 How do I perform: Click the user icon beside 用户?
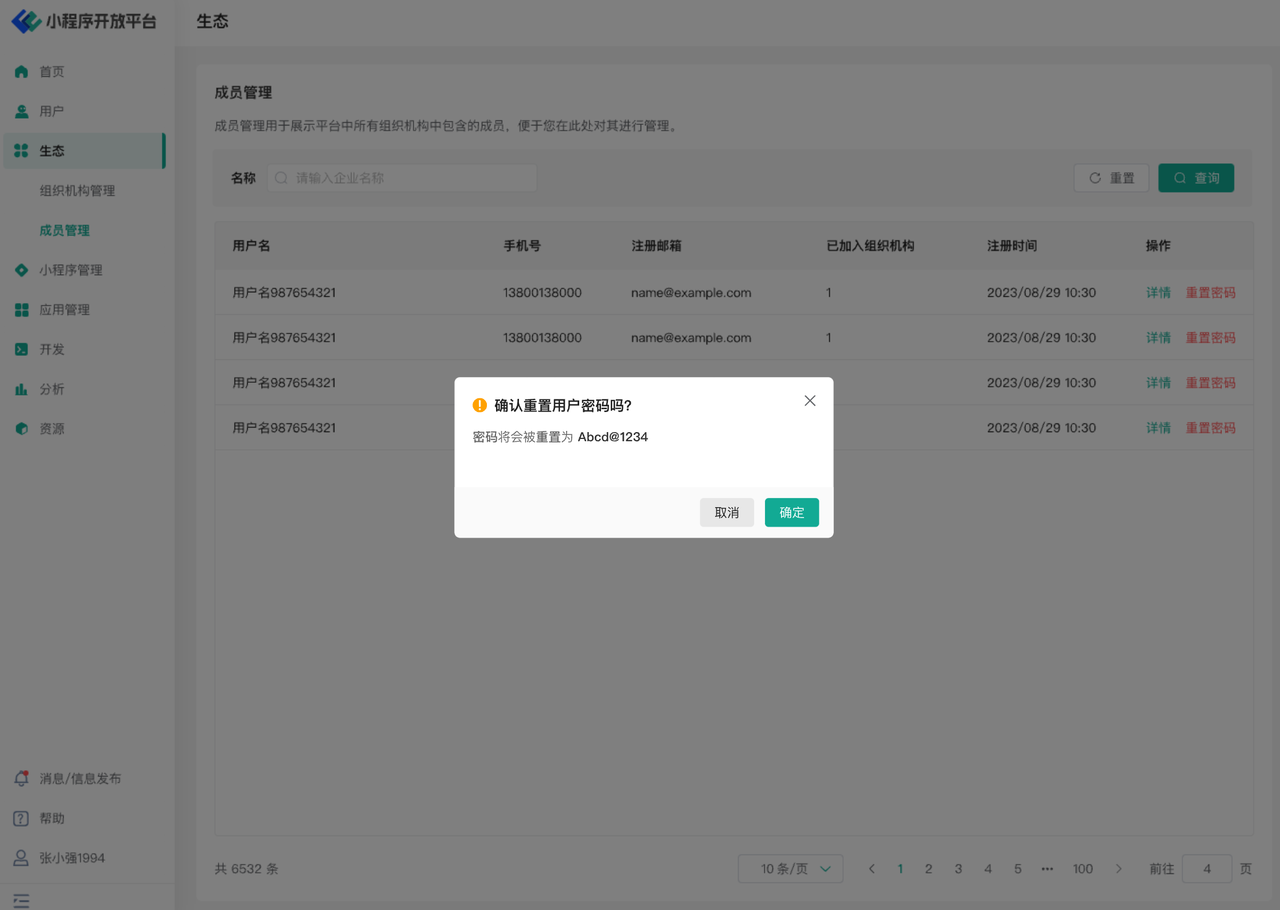21,112
